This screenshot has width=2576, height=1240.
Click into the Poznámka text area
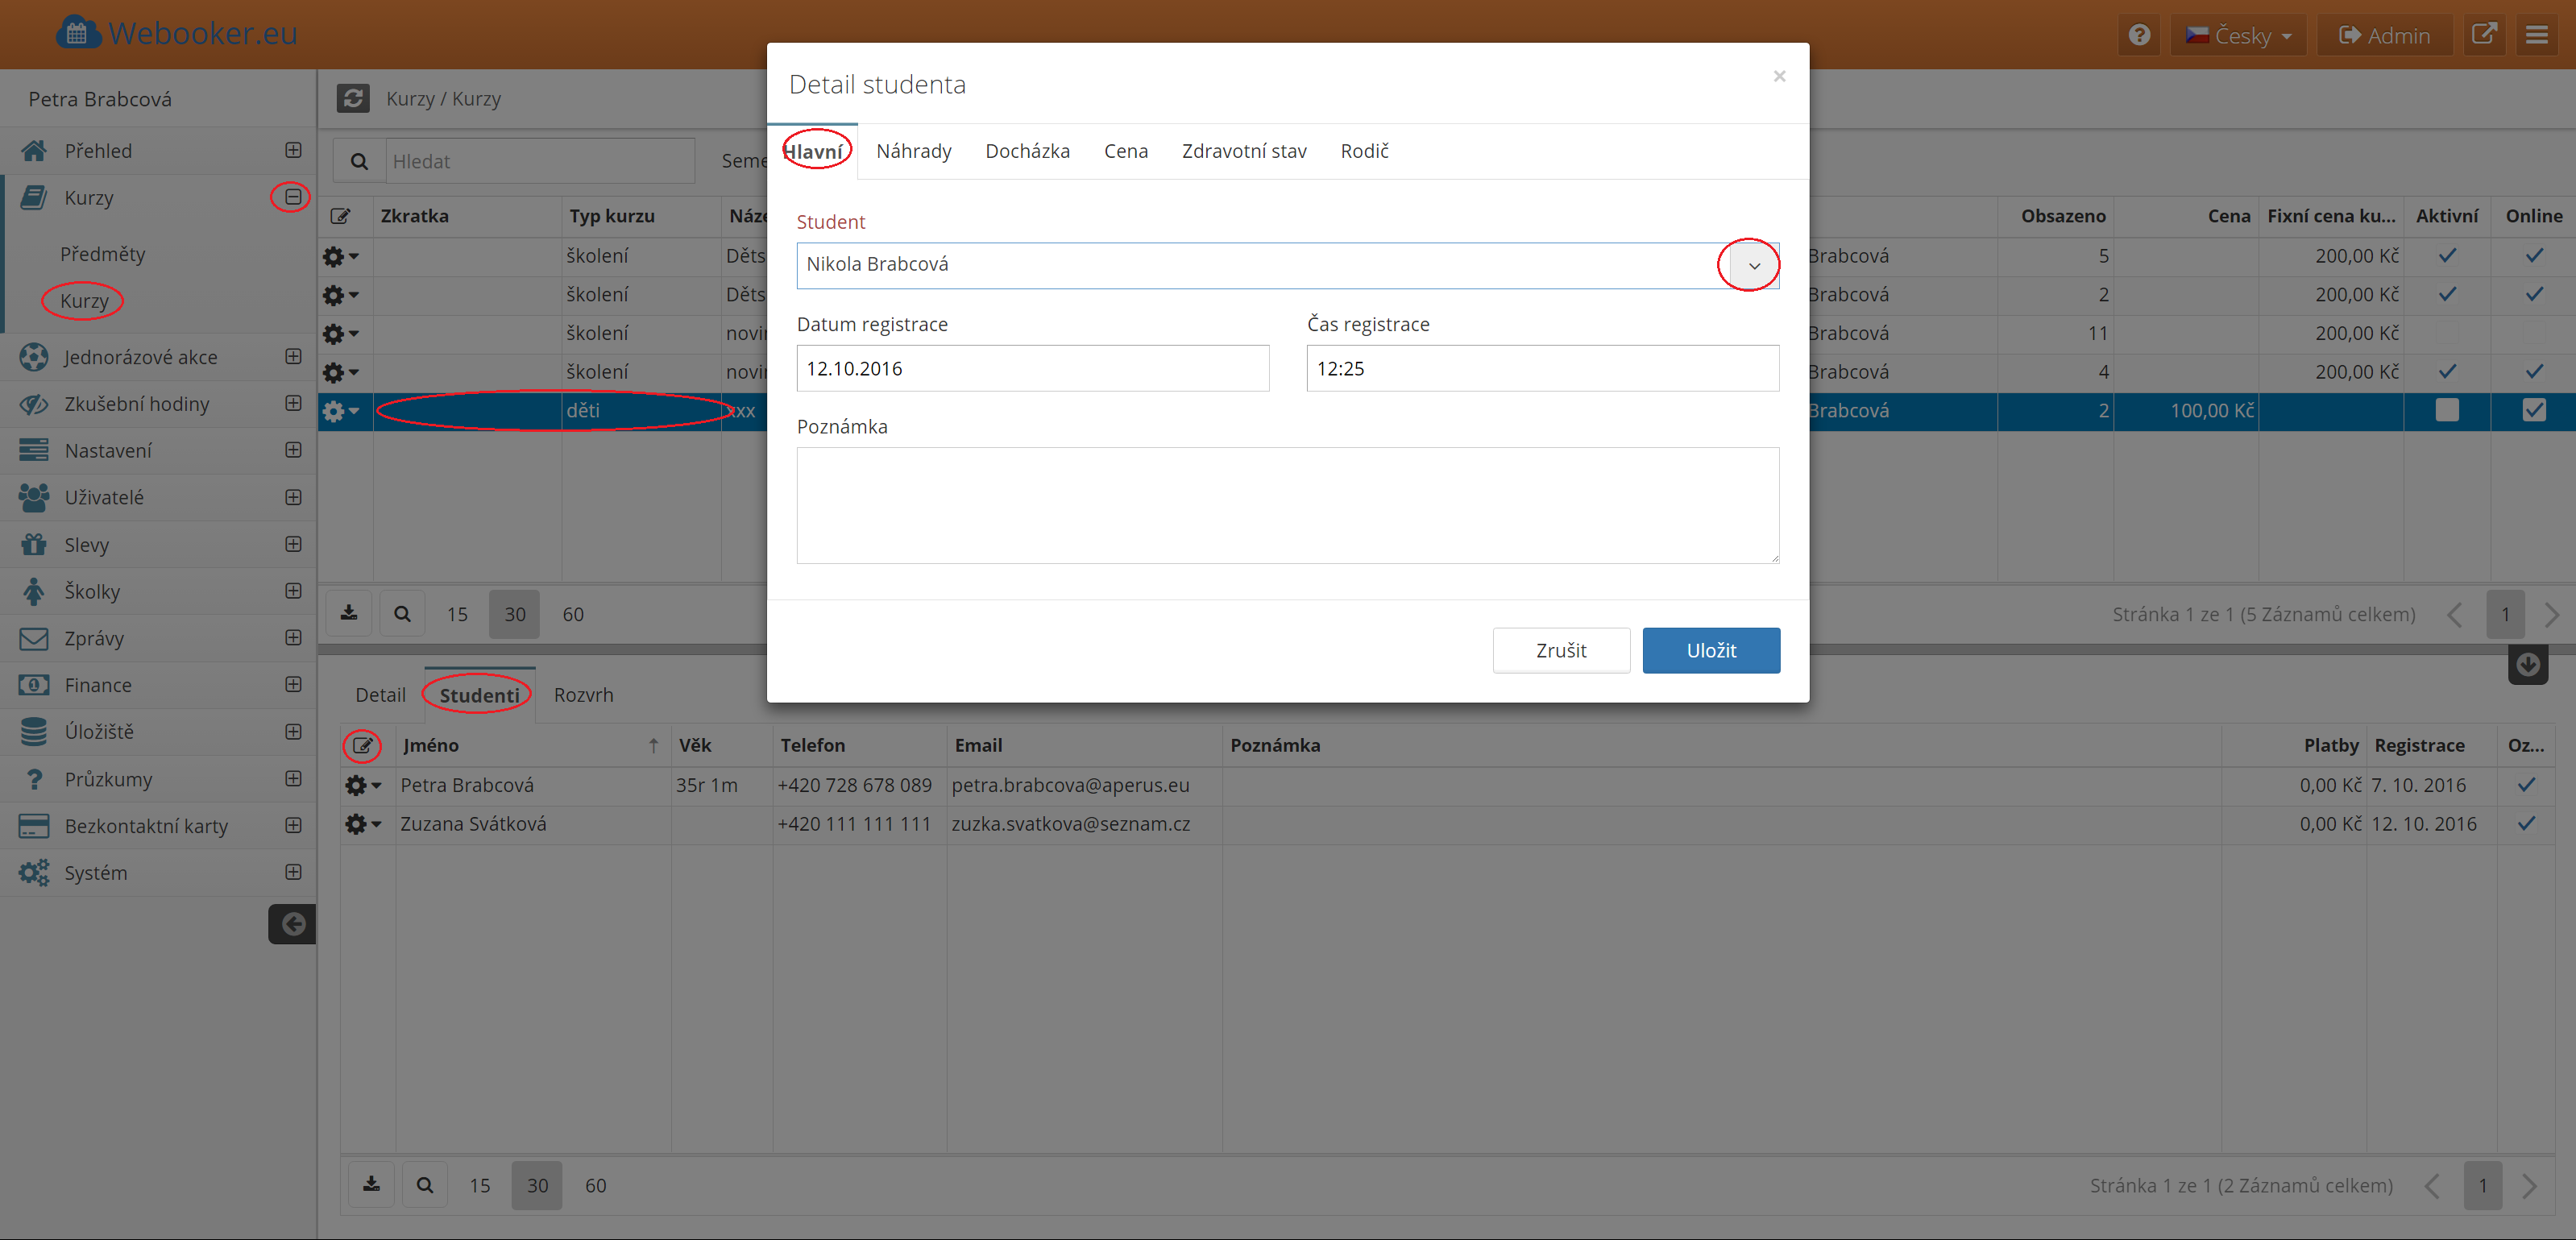1287,505
